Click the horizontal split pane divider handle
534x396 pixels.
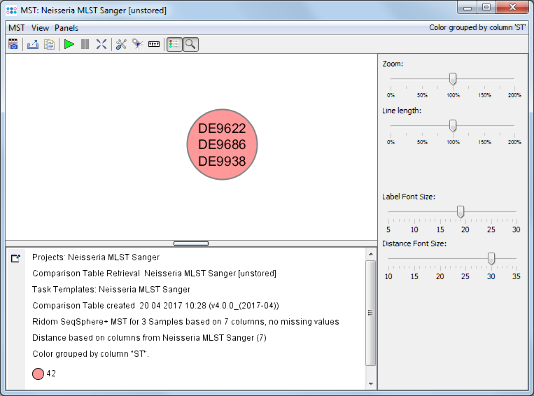pos(191,243)
